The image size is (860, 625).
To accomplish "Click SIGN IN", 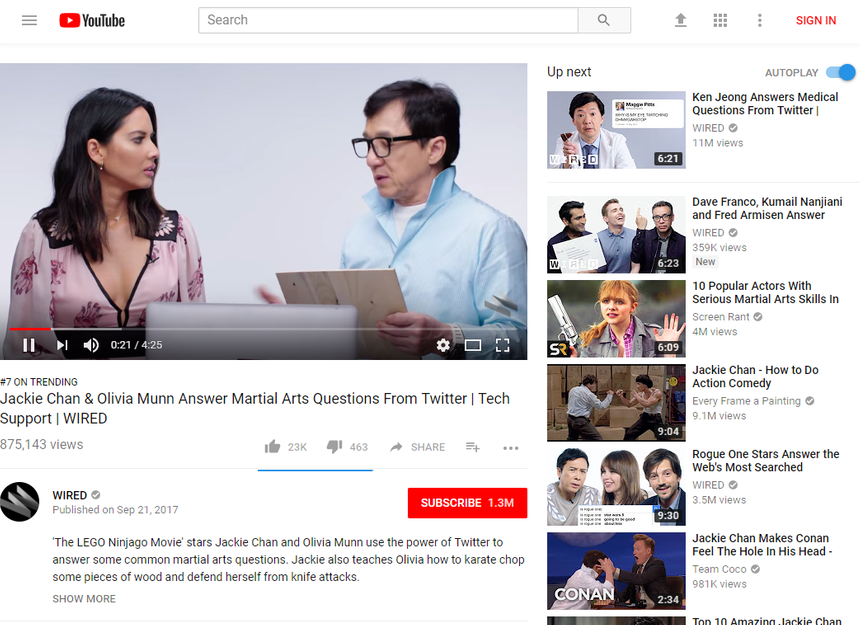I will (816, 20).
